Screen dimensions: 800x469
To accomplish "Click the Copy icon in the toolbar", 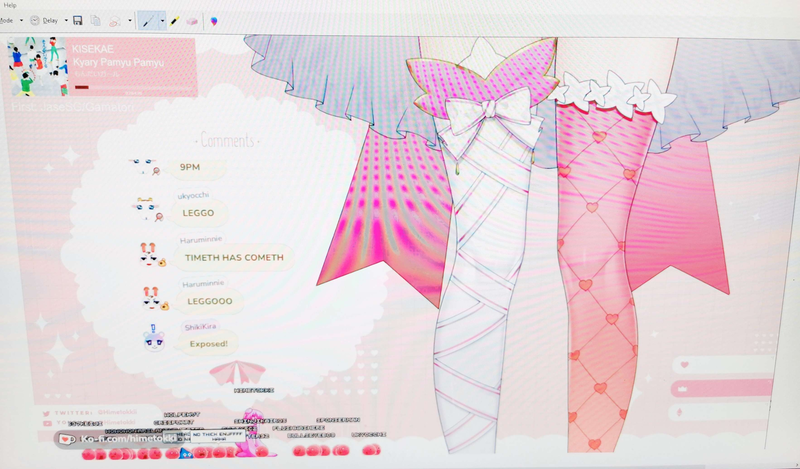I will [96, 20].
